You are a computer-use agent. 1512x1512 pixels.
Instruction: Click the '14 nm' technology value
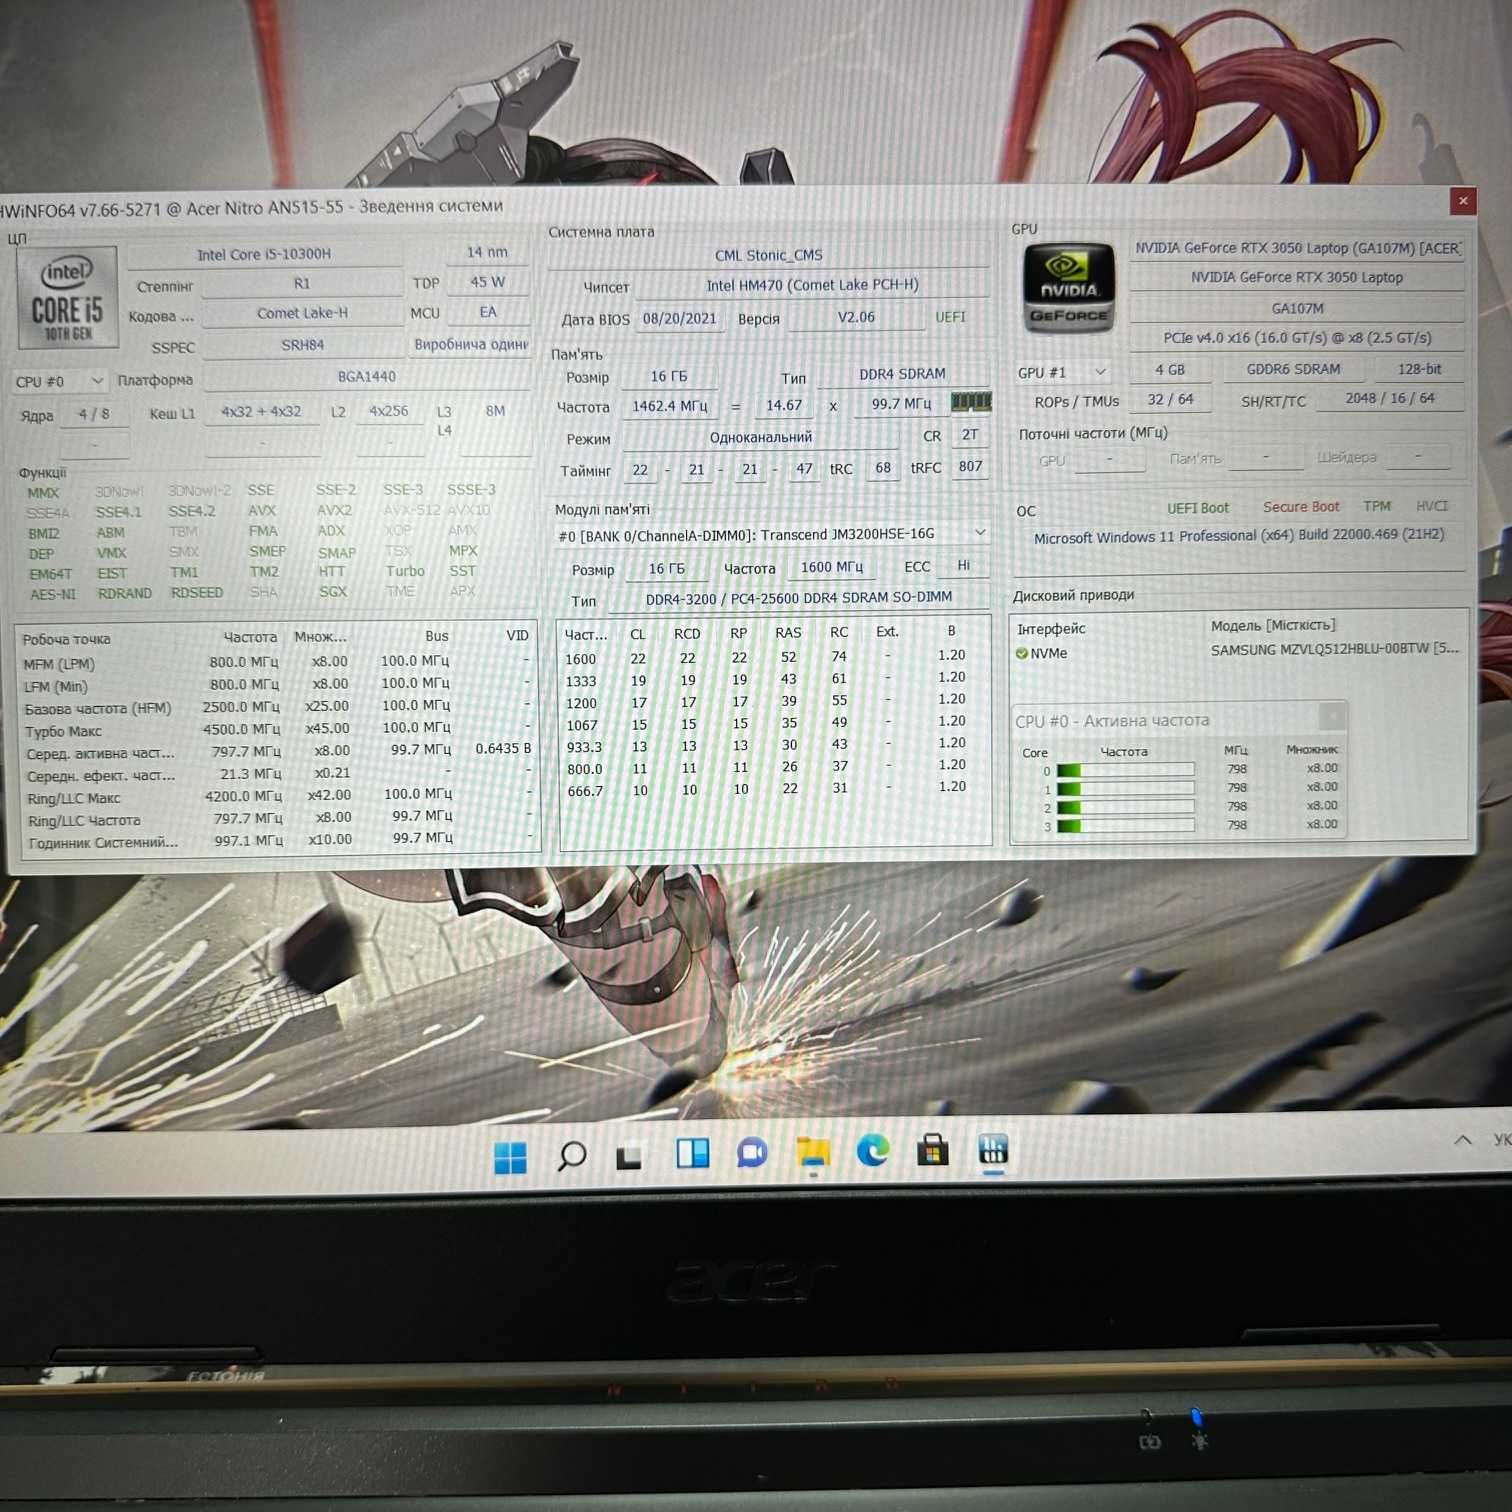point(487,252)
